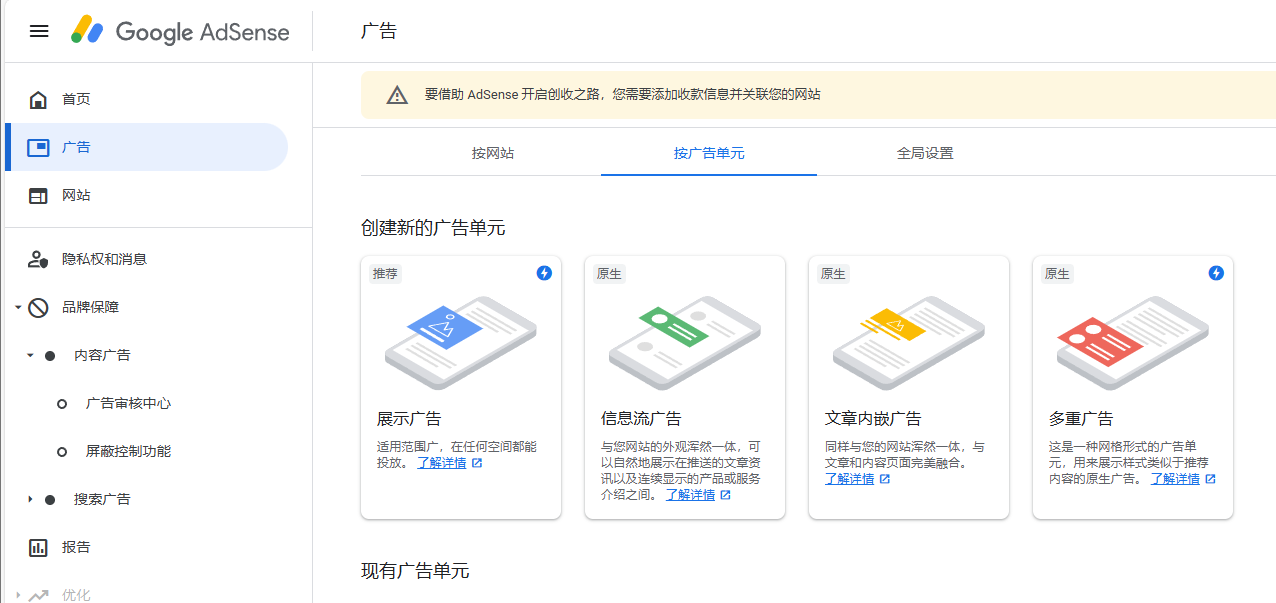Click the warning triangle icon in banner
The height and width of the screenshot is (603, 1276).
pos(397,95)
